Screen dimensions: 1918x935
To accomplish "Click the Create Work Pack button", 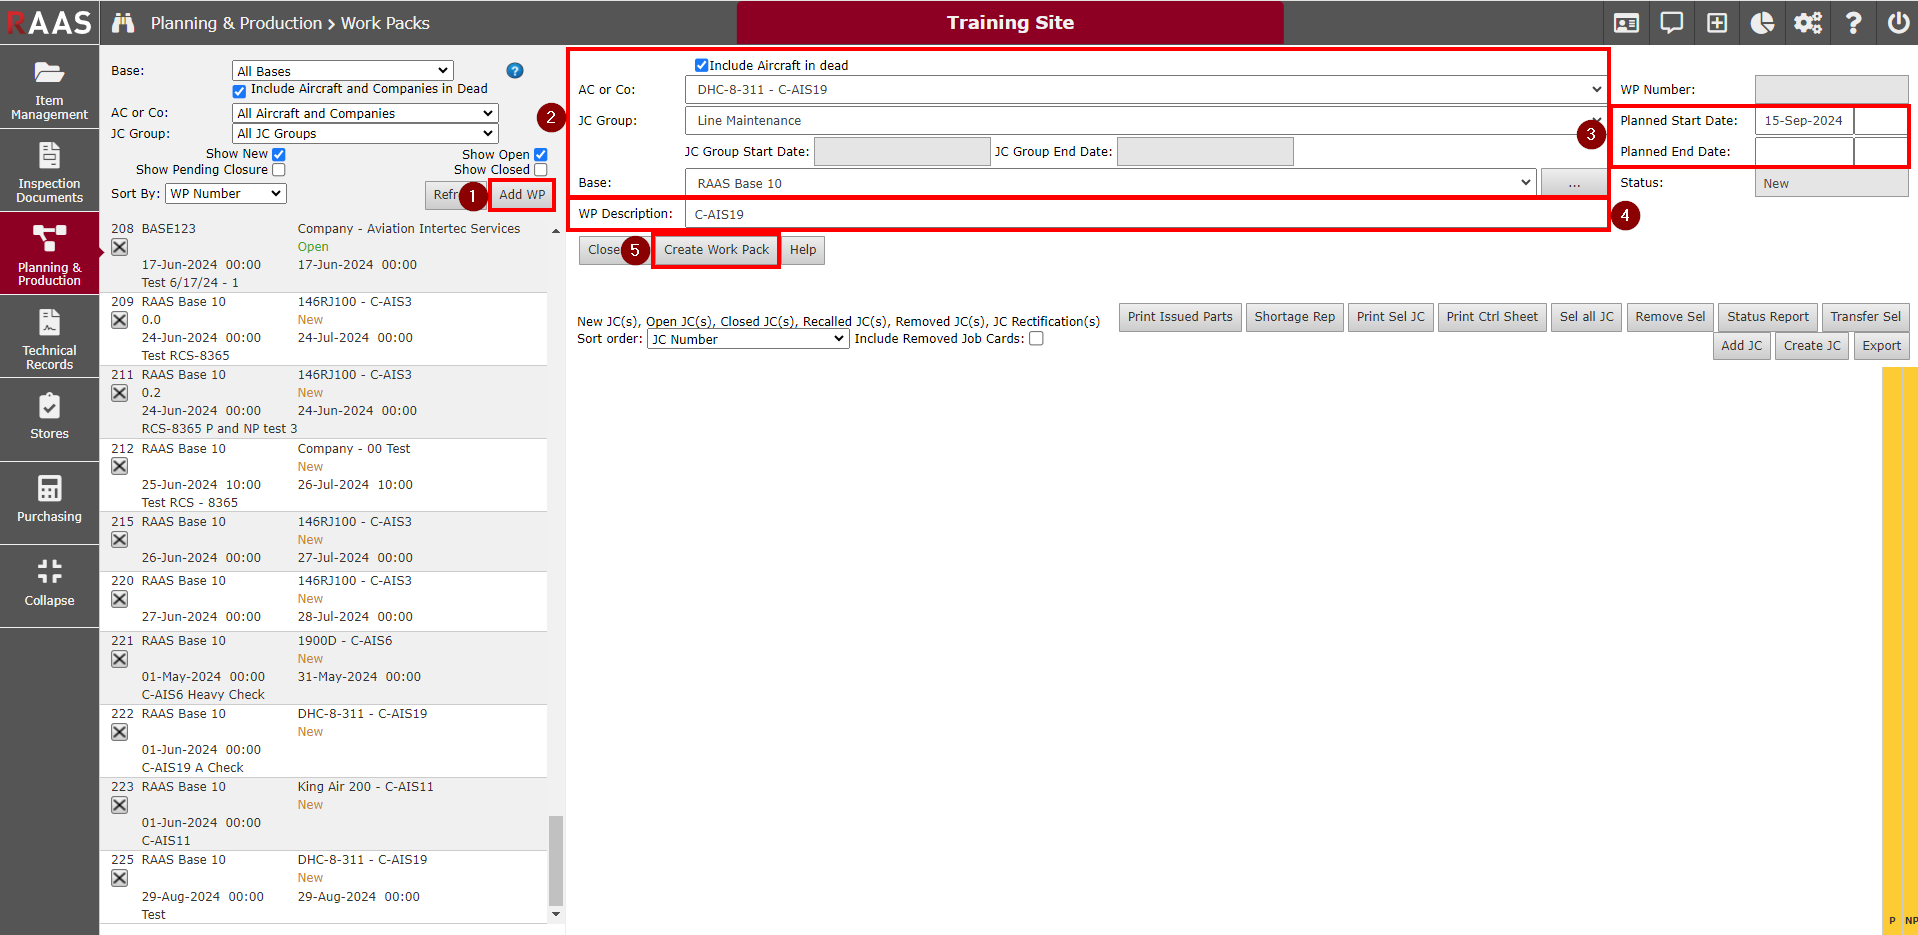I will click(716, 250).
